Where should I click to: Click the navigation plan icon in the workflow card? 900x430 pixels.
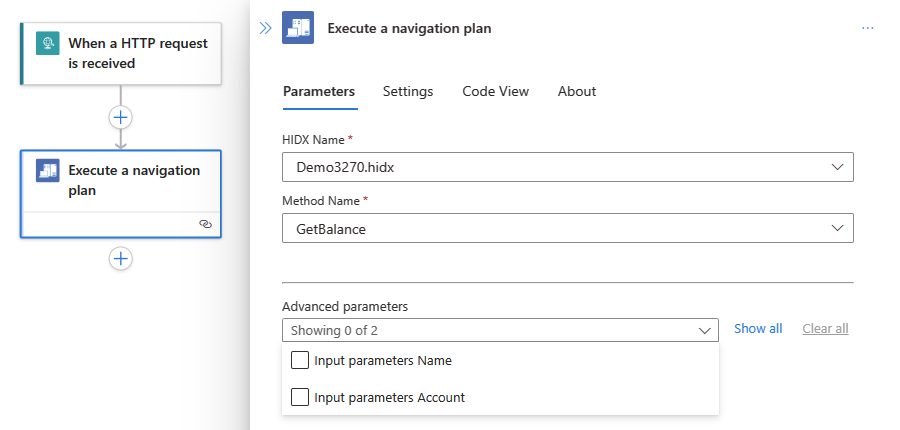[48, 171]
